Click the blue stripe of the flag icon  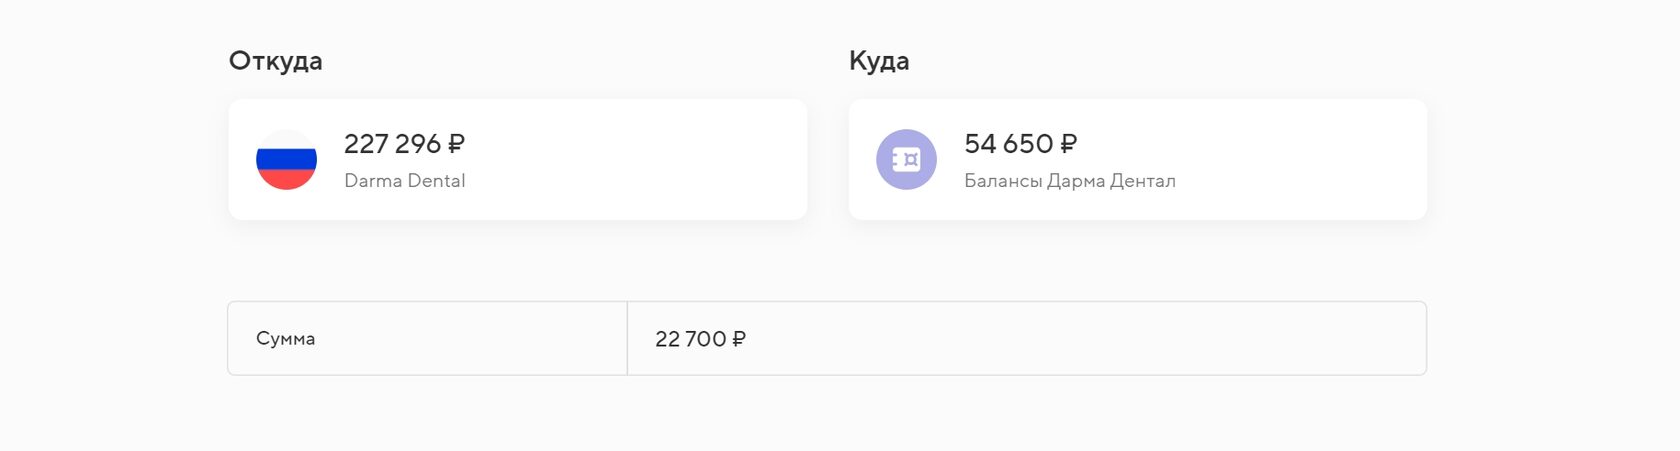point(286,159)
